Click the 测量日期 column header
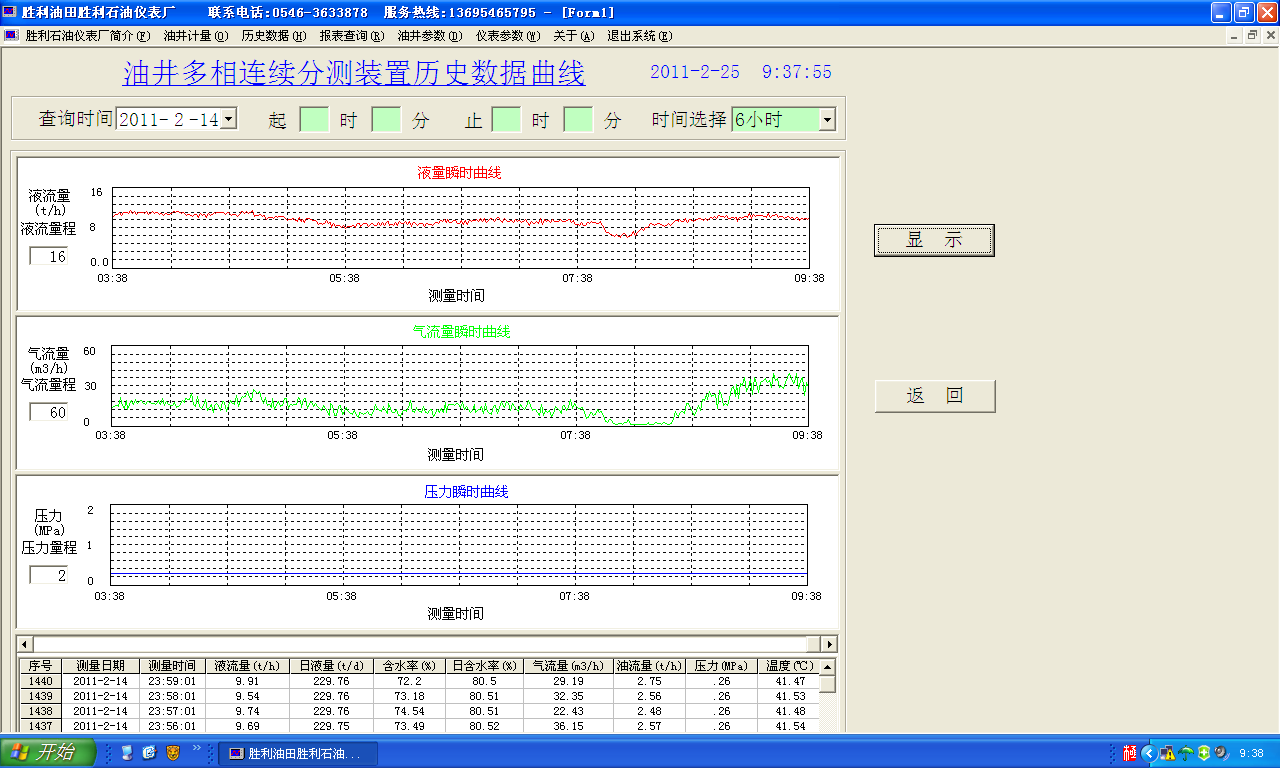This screenshot has width=1280, height=768. [99, 666]
